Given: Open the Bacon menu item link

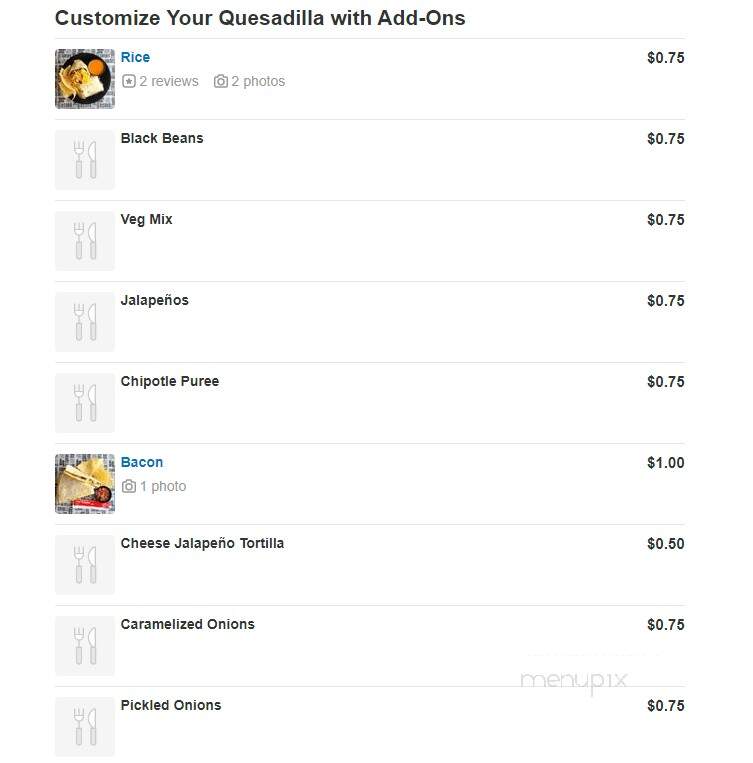Looking at the screenshot, I should click(142, 462).
